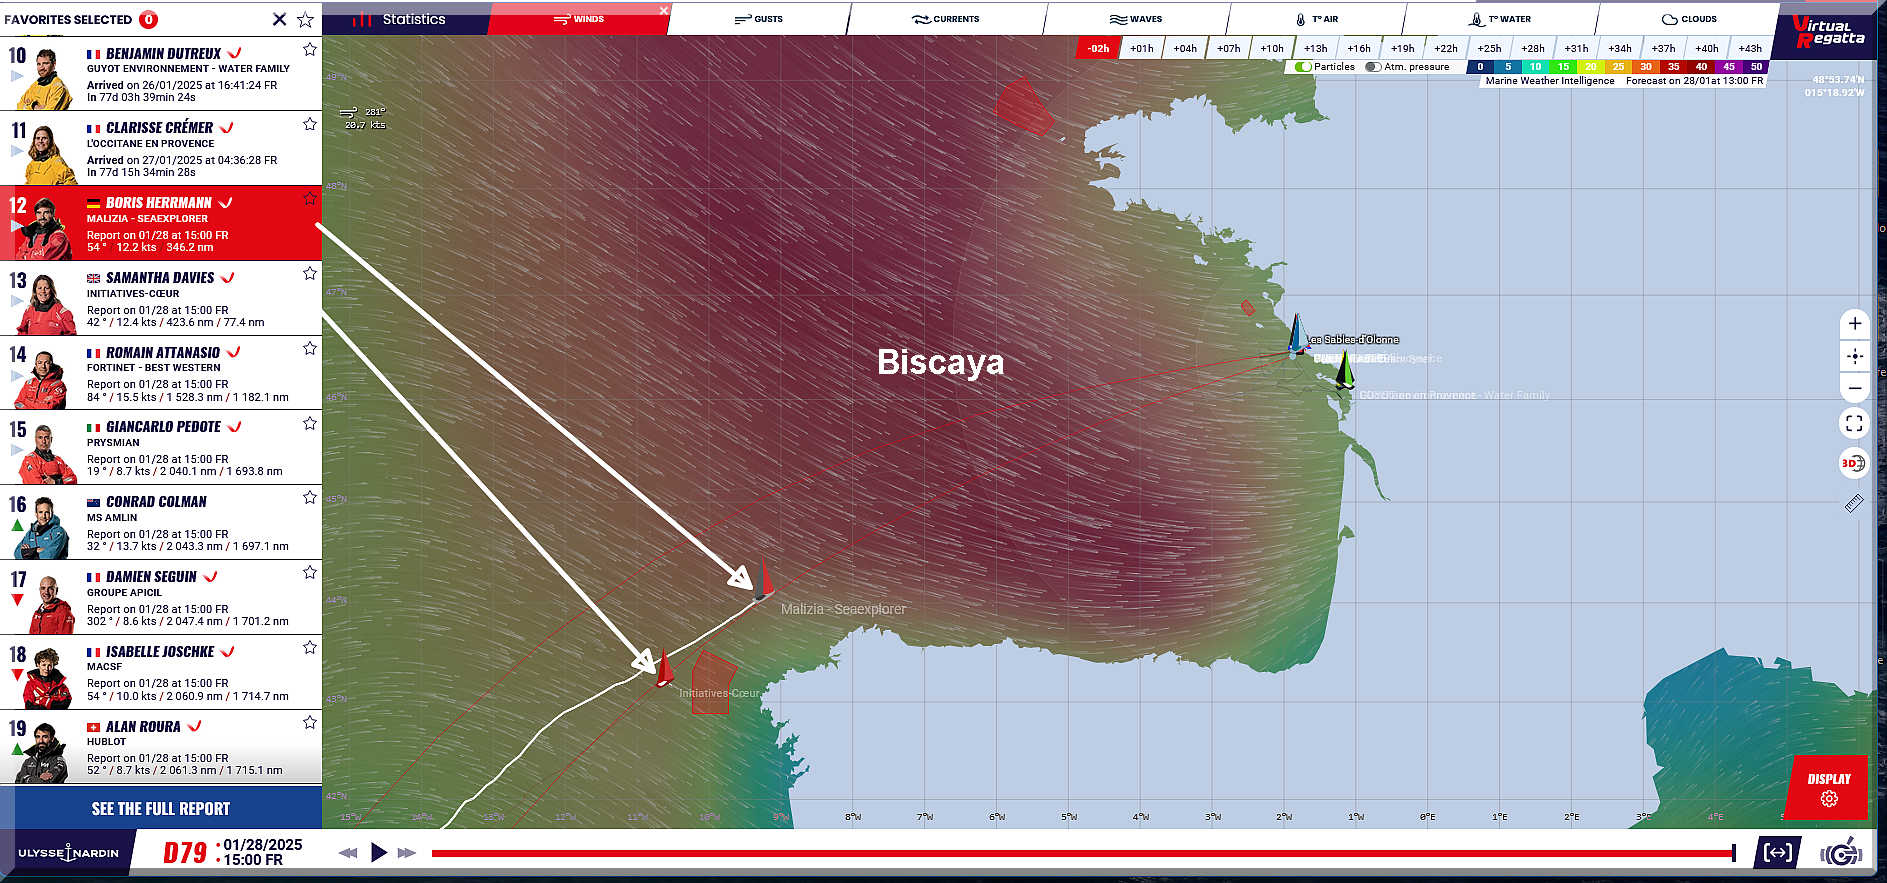Screen dimensions: 1887x883
Task: Disable the Particles toggle
Action: pyautogui.click(x=1303, y=67)
